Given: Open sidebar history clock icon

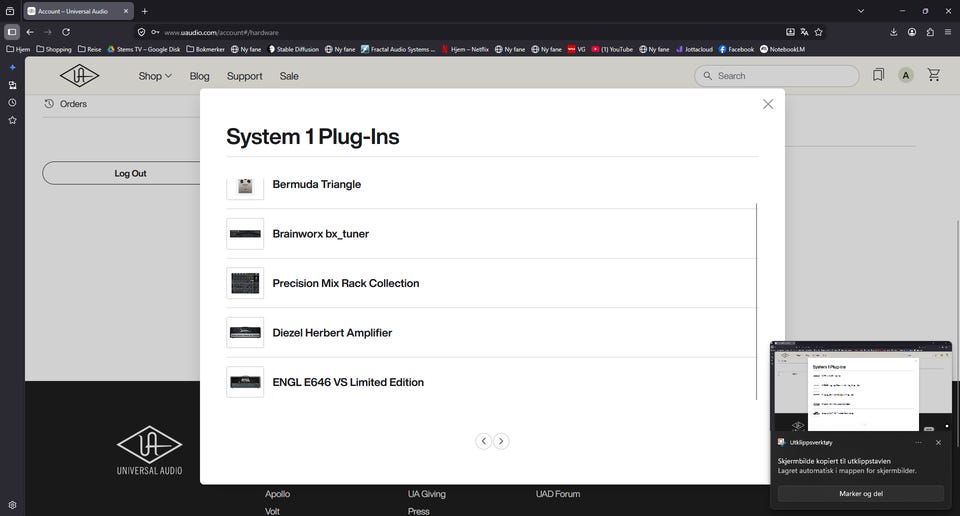Looking at the screenshot, I should (12, 103).
